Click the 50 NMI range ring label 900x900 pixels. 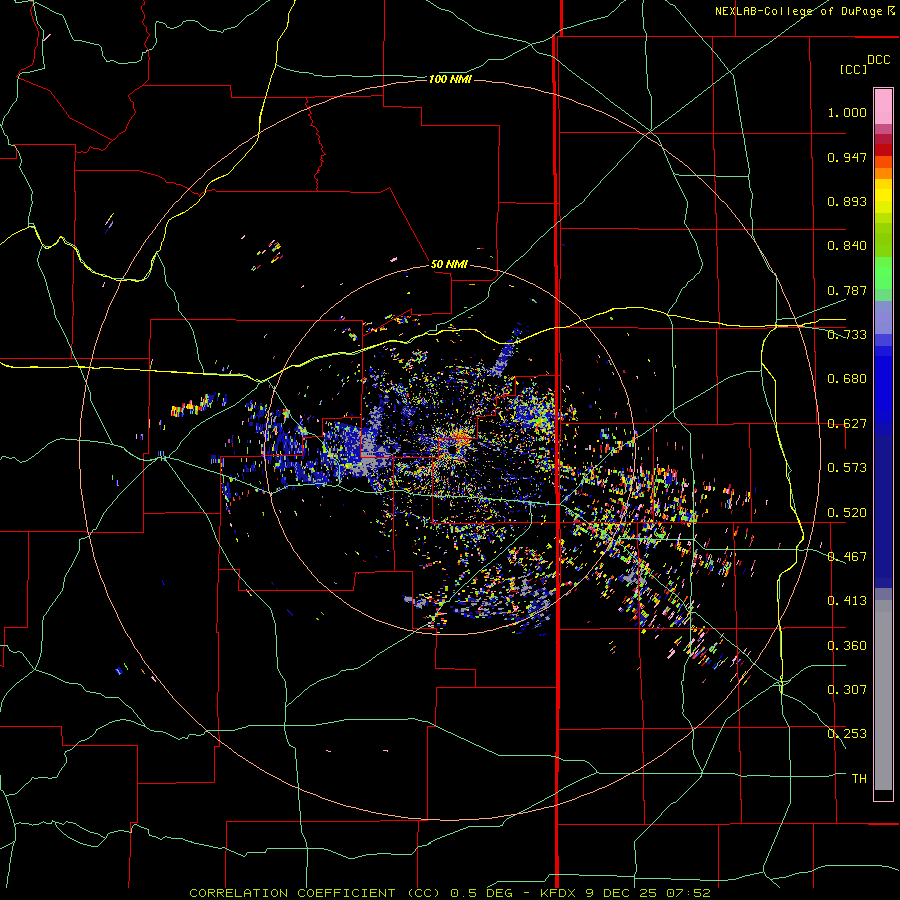point(449,265)
